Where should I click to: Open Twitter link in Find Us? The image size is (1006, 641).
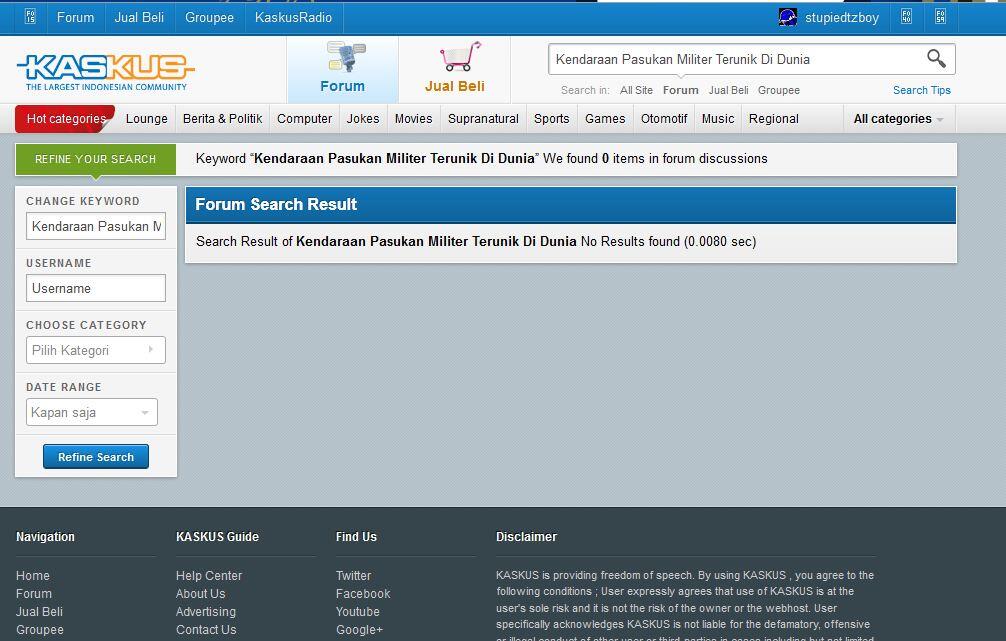click(x=354, y=576)
